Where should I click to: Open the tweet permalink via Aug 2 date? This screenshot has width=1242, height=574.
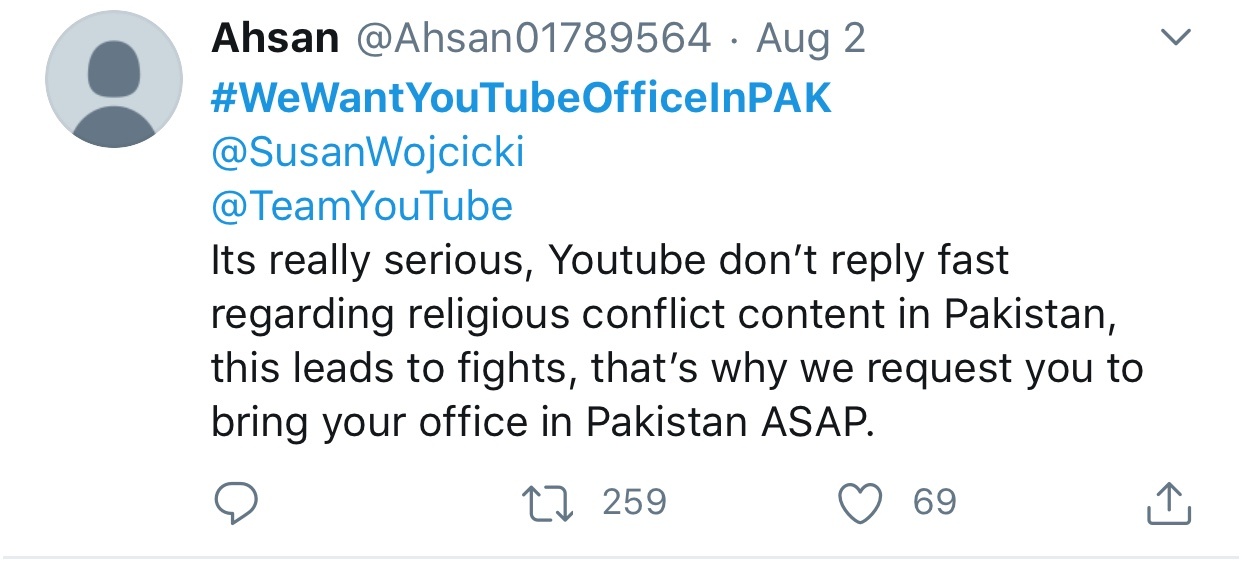(811, 39)
